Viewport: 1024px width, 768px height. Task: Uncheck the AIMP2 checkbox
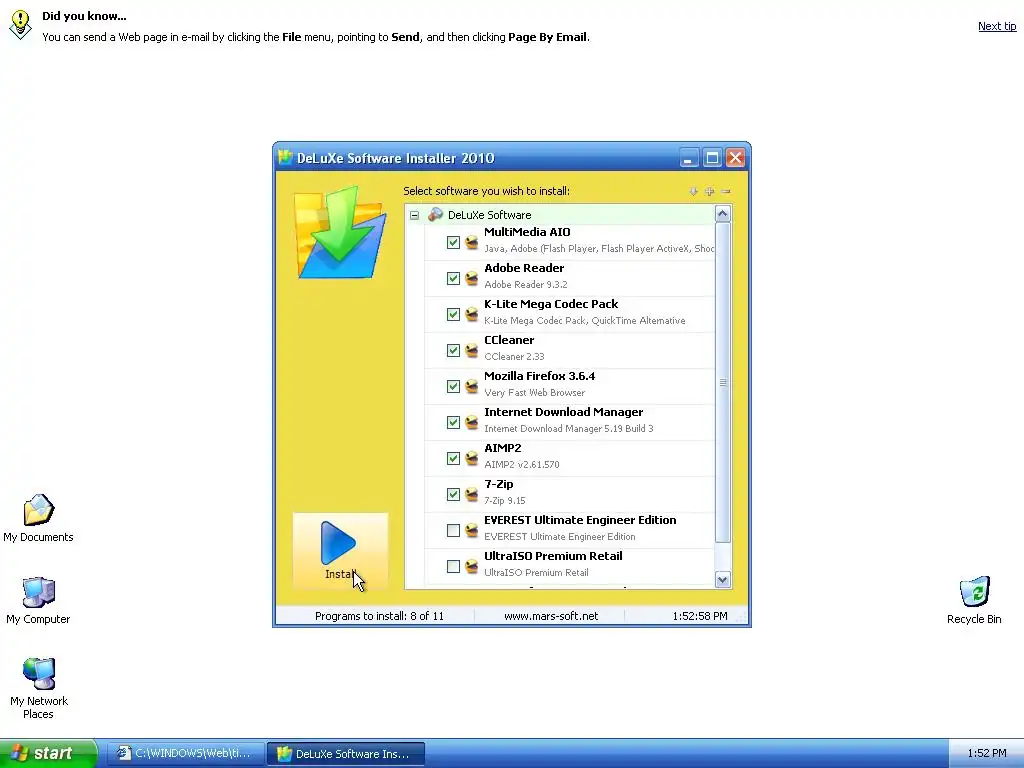coord(453,458)
